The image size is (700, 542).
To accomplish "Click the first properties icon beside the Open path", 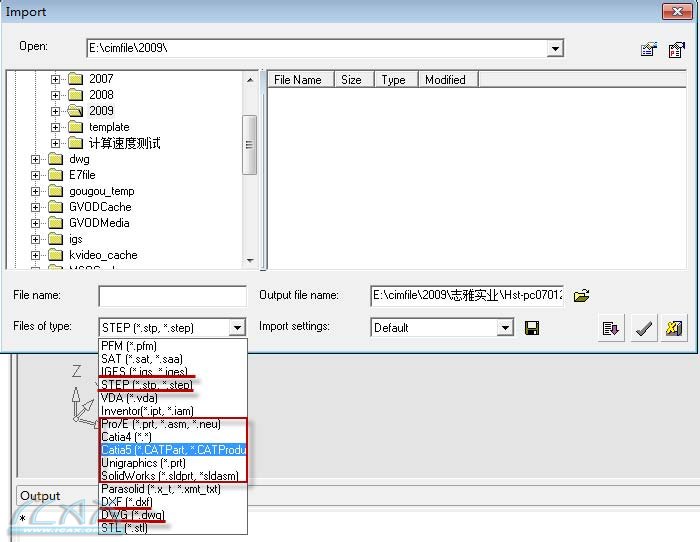I will pyautogui.click(x=649, y=49).
